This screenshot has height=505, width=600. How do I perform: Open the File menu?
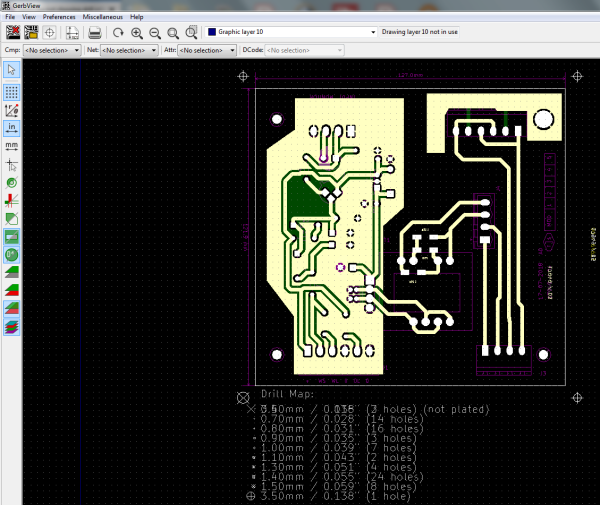coord(11,18)
